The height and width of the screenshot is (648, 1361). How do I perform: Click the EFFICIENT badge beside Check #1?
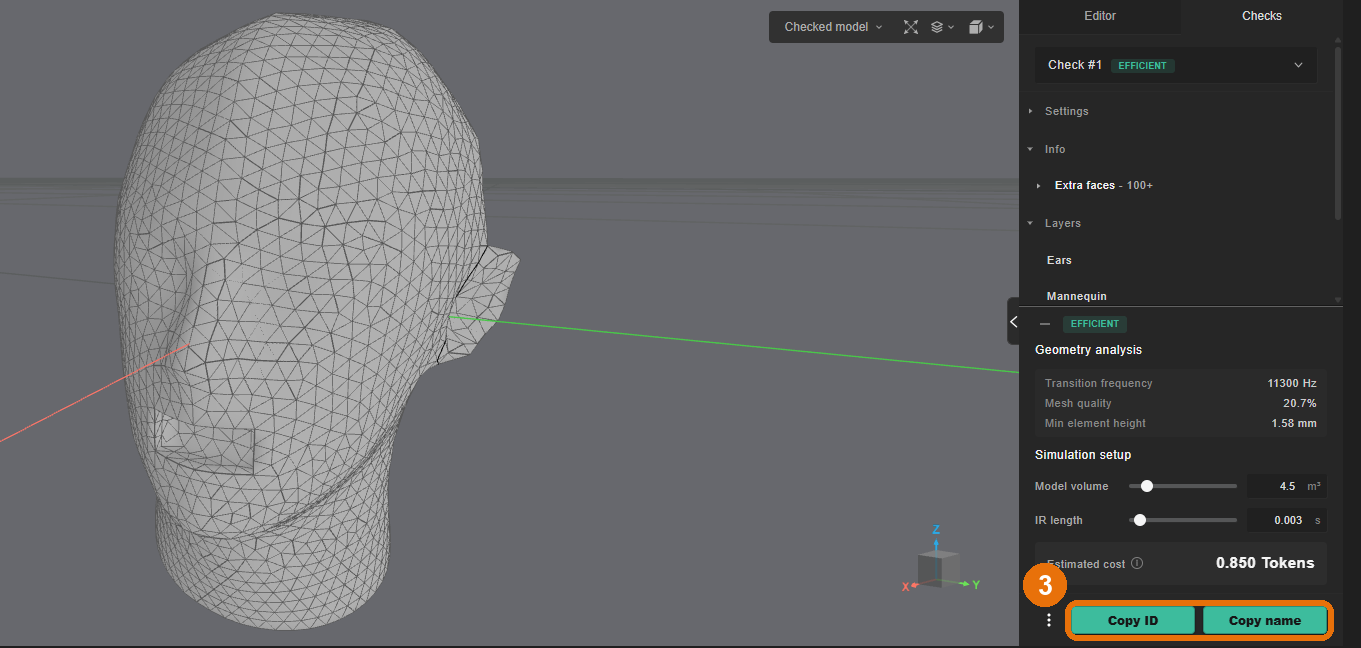[1143, 65]
